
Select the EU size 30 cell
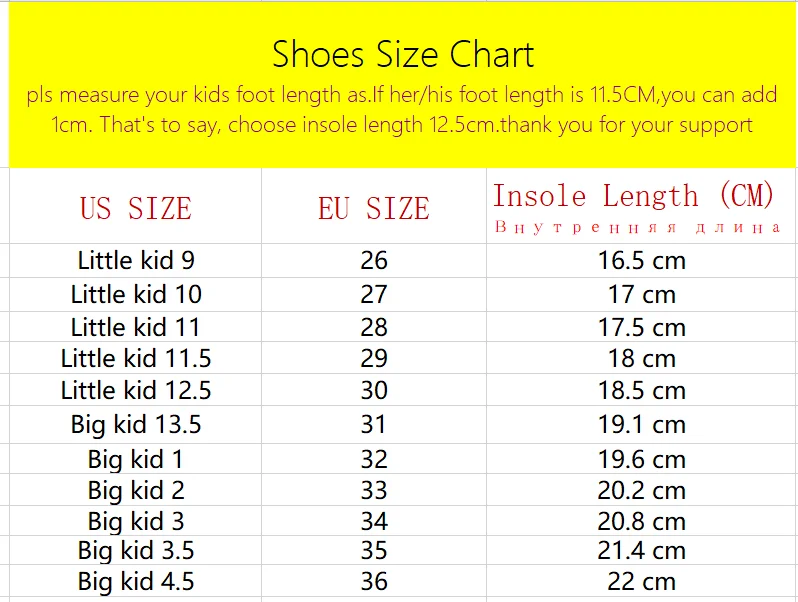(373, 391)
